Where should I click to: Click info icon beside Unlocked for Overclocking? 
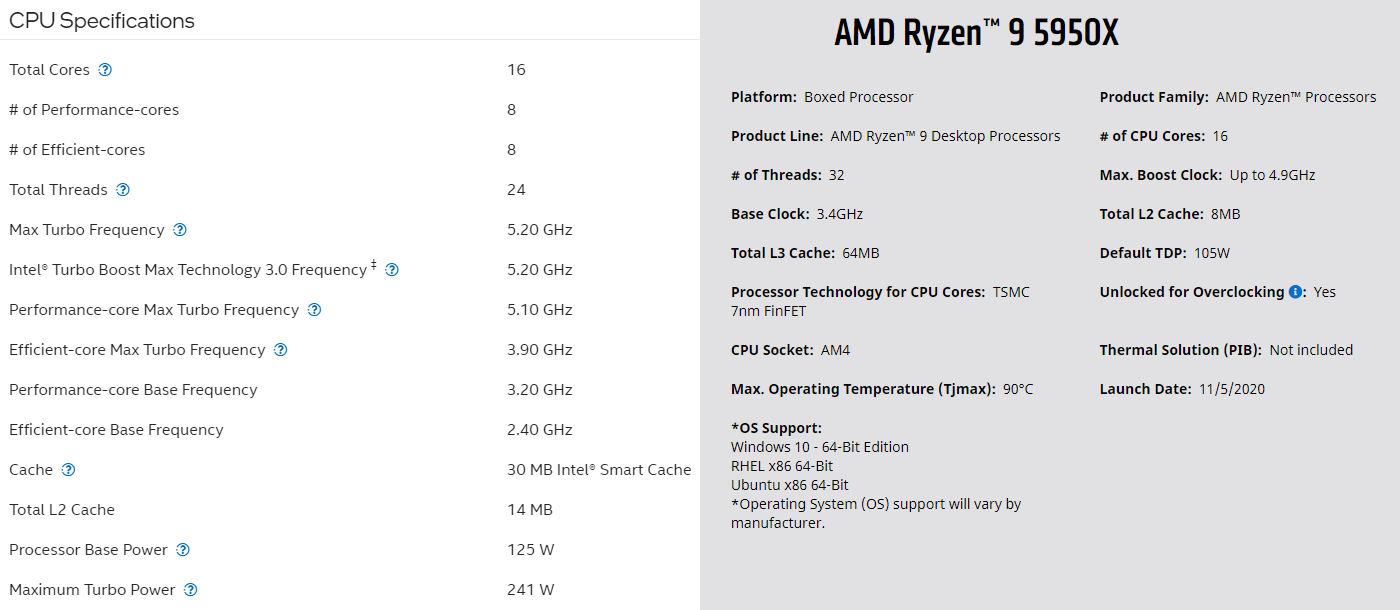(x=1296, y=292)
